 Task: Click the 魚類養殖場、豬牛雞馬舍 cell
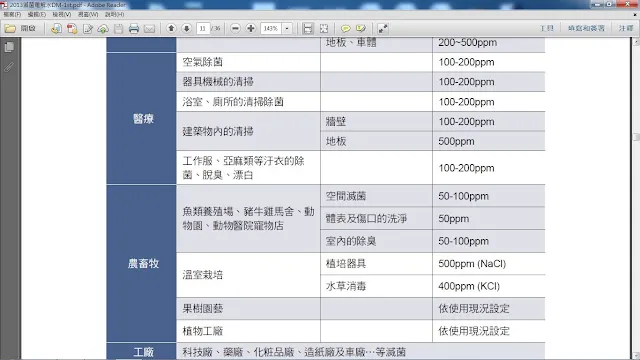(249, 218)
